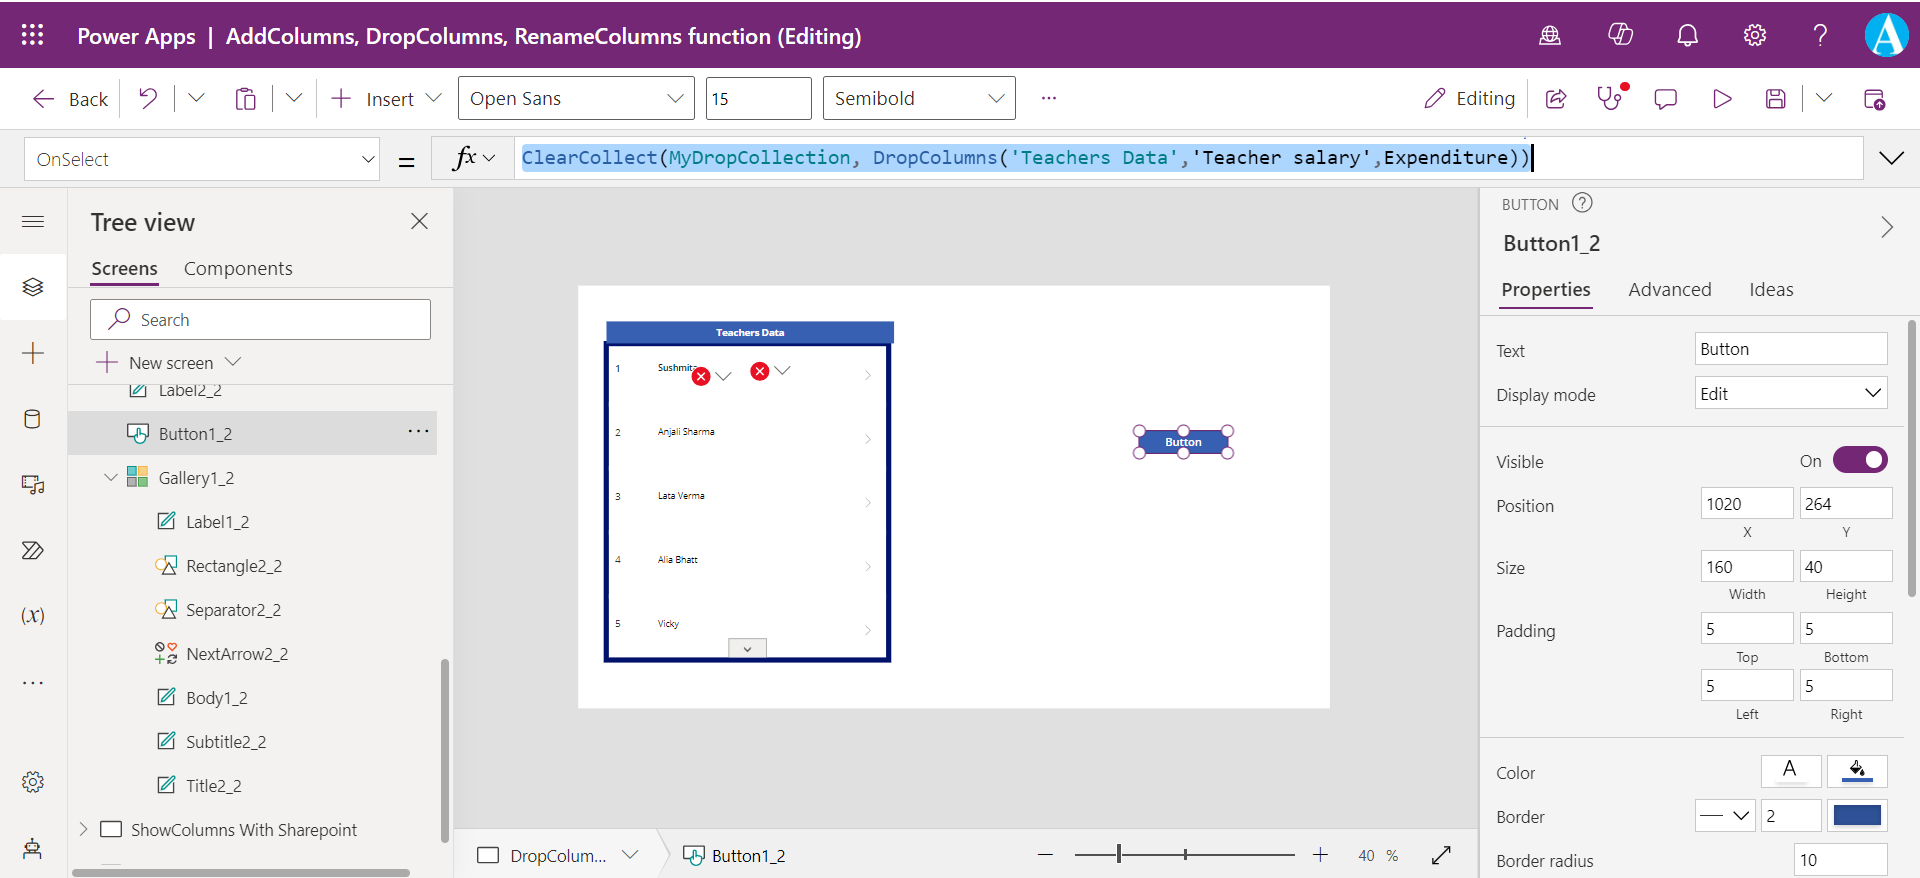Expand ShowColumns With Sharepoint screen
This screenshot has width=1920, height=878.
pos(84,829)
